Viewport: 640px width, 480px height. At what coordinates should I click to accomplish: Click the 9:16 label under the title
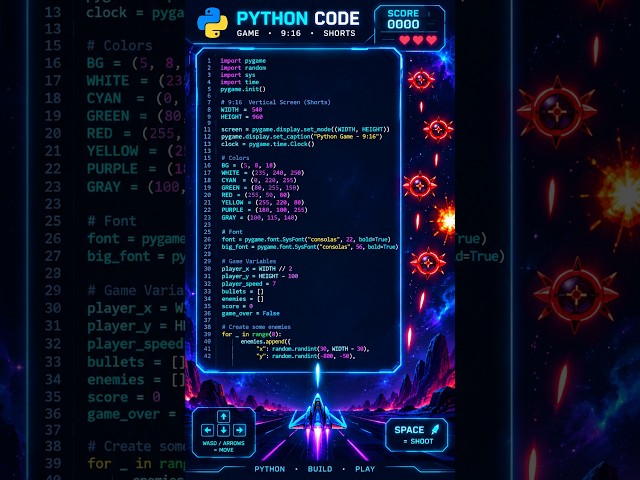pos(291,33)
